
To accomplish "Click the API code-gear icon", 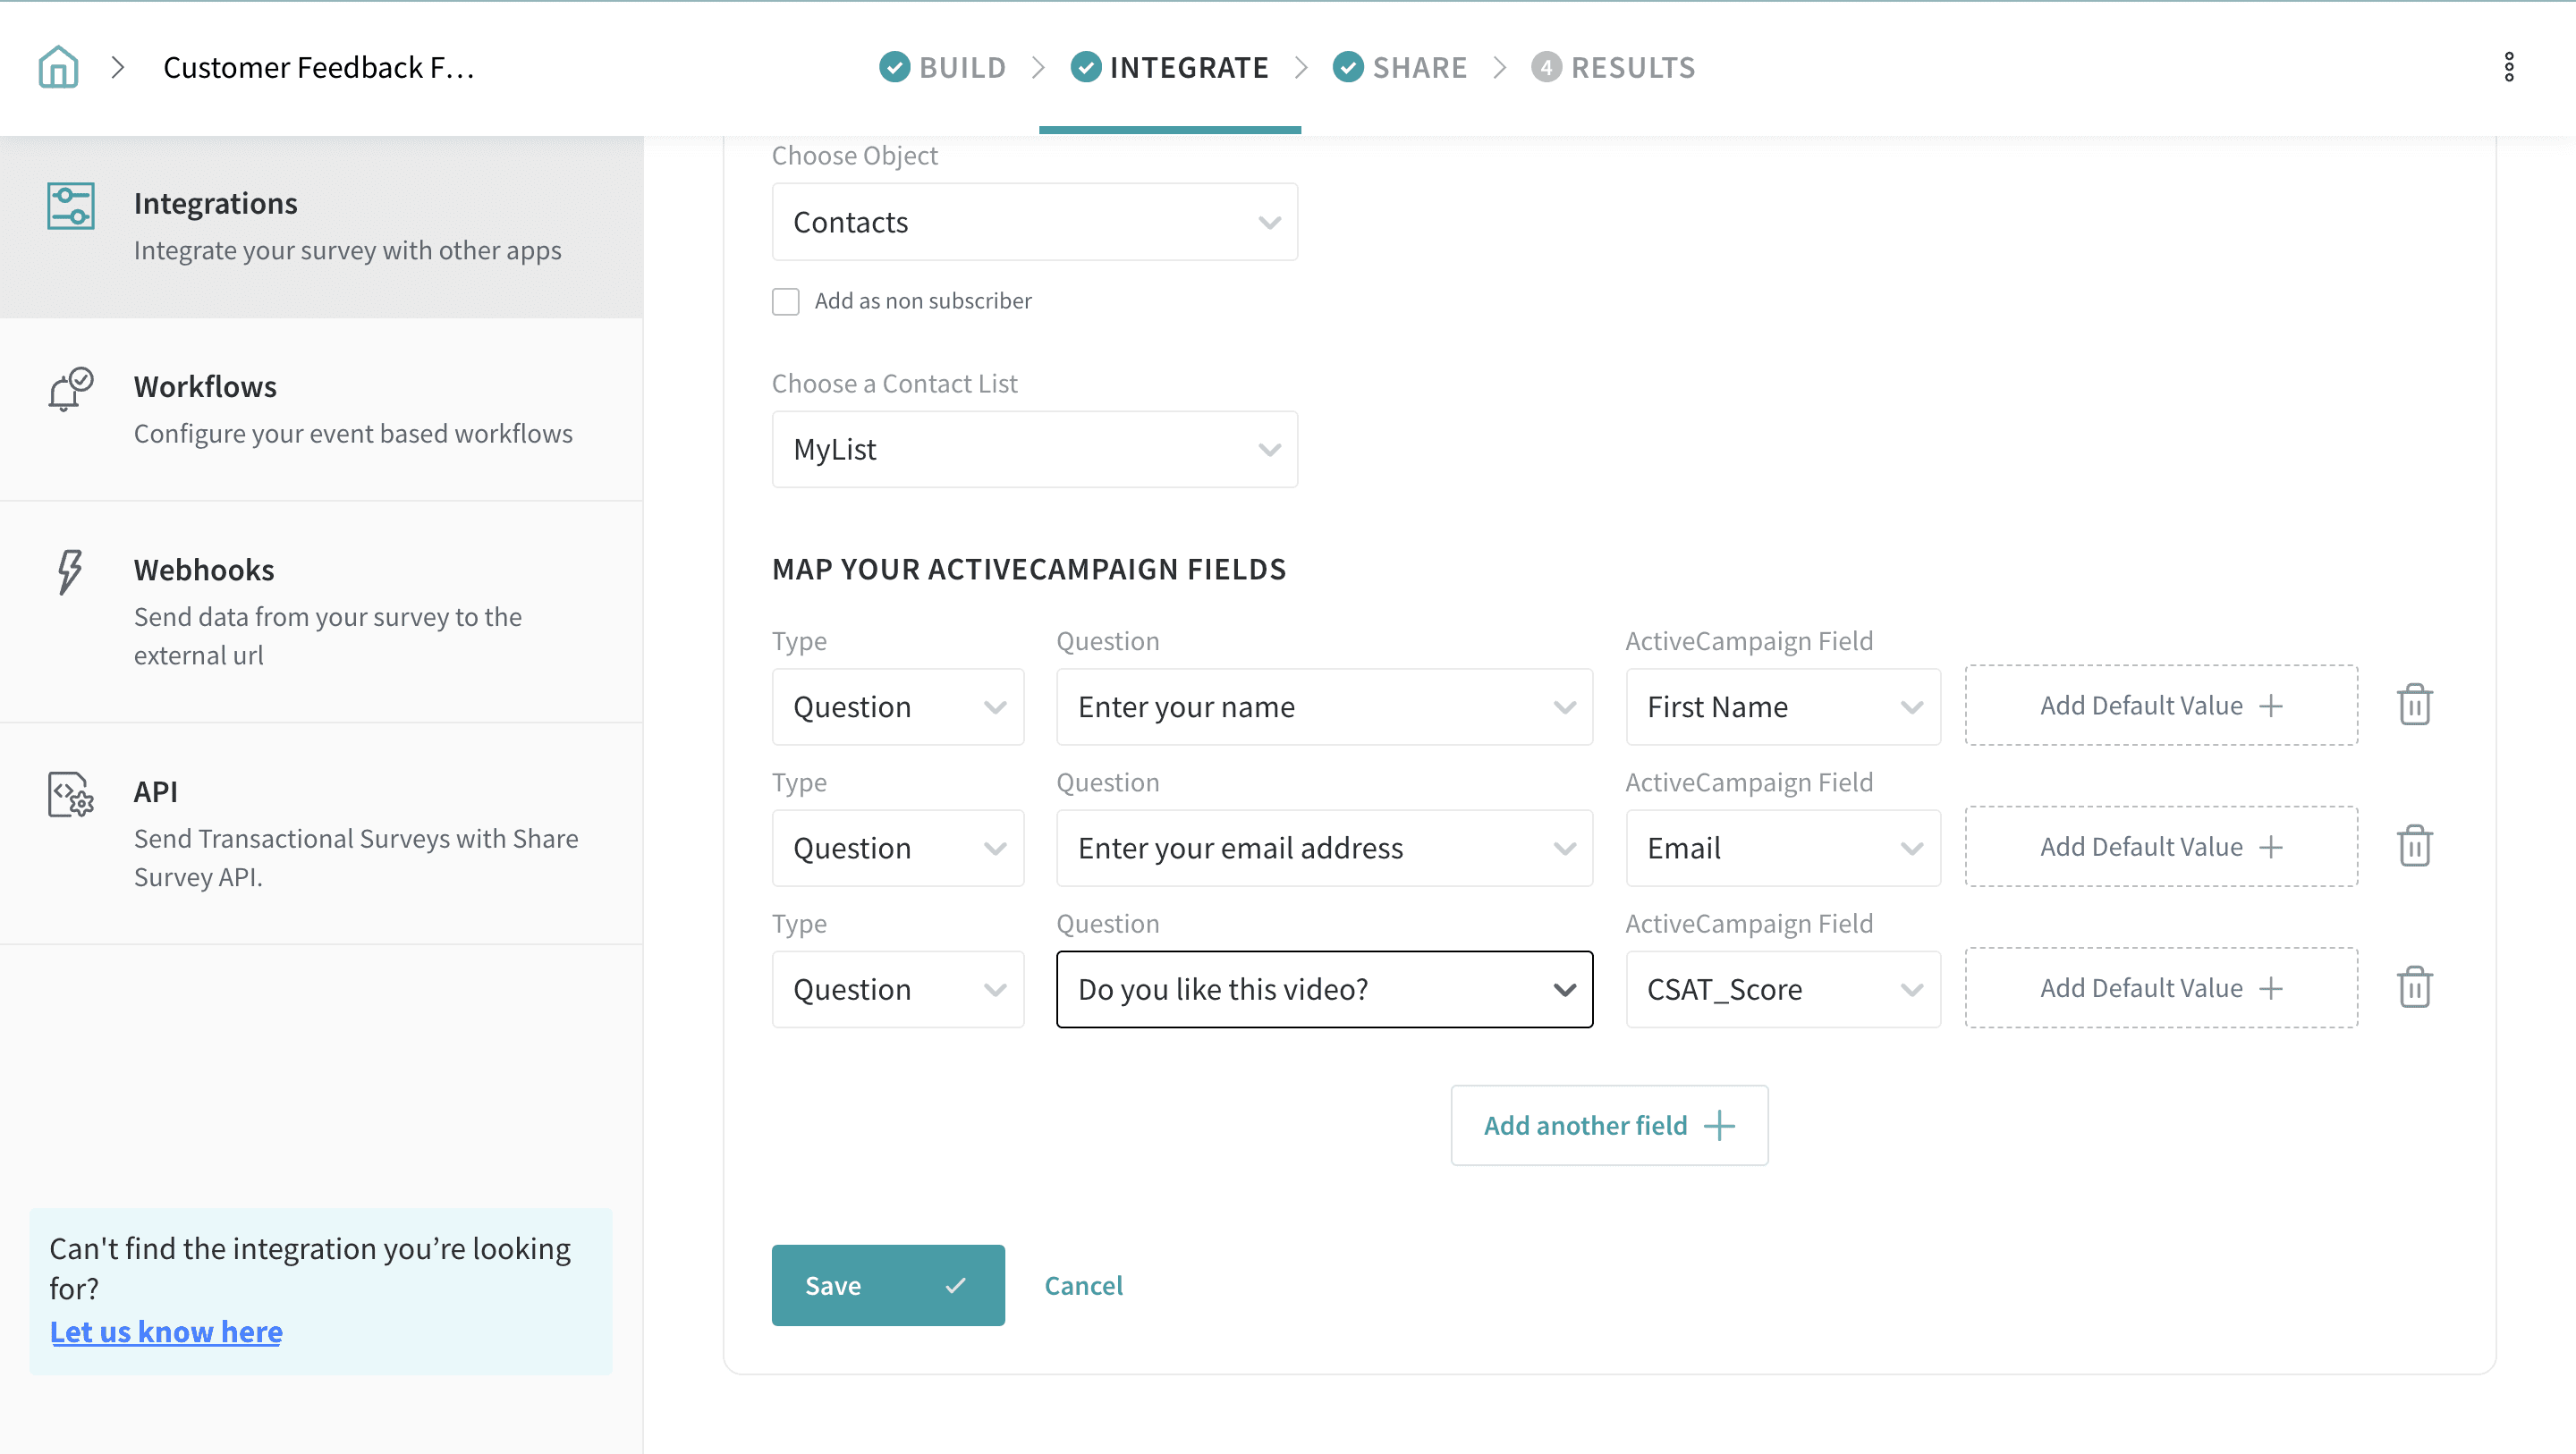I will point(70,794).
